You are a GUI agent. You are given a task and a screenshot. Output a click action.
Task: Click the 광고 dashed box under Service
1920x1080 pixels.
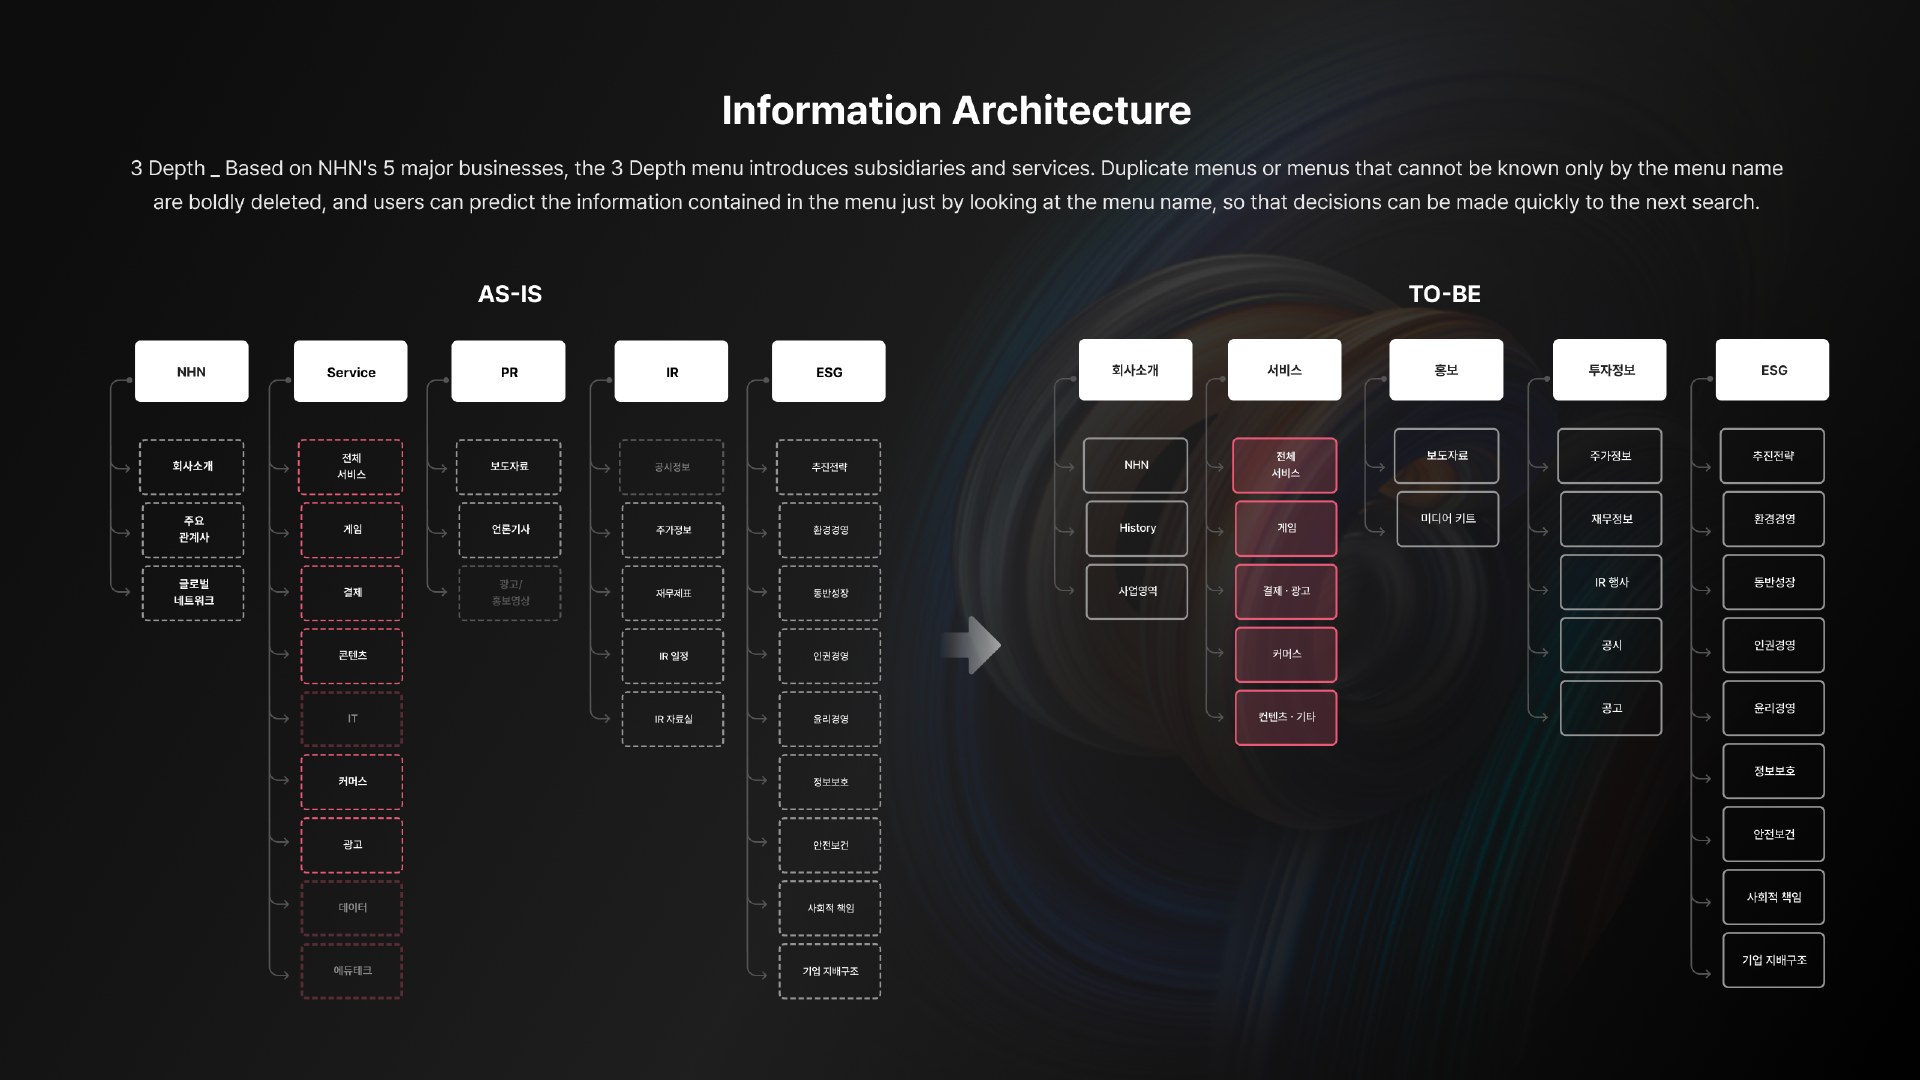(352, 845)
